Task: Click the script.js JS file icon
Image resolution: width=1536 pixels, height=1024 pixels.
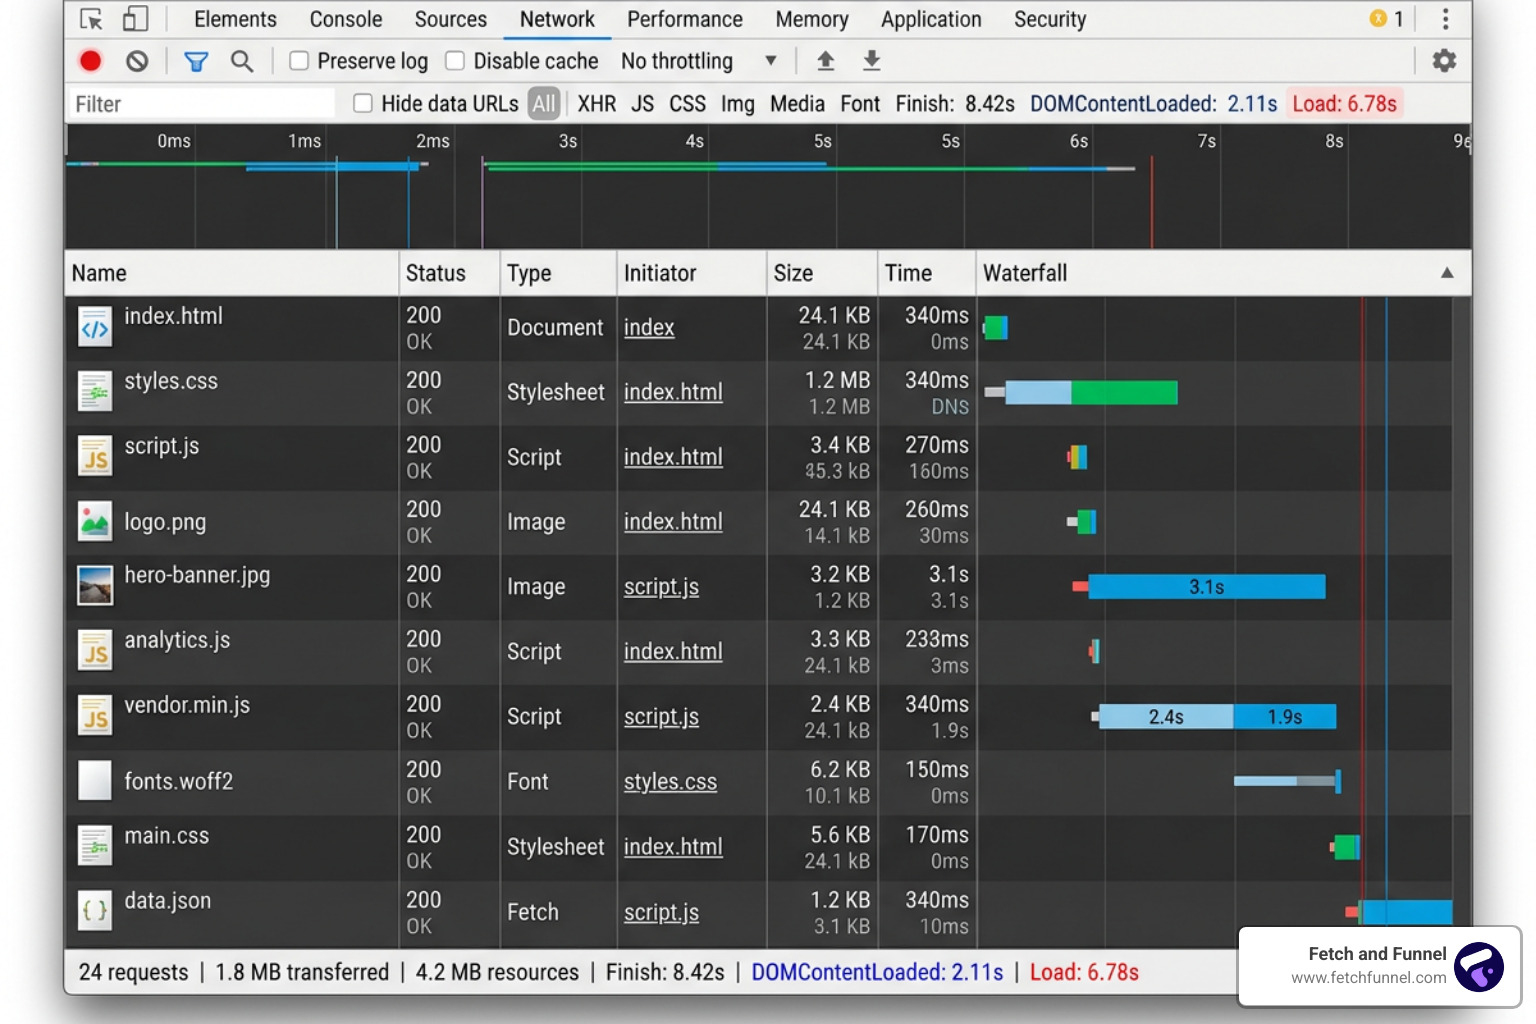Action: coord(95,457)
